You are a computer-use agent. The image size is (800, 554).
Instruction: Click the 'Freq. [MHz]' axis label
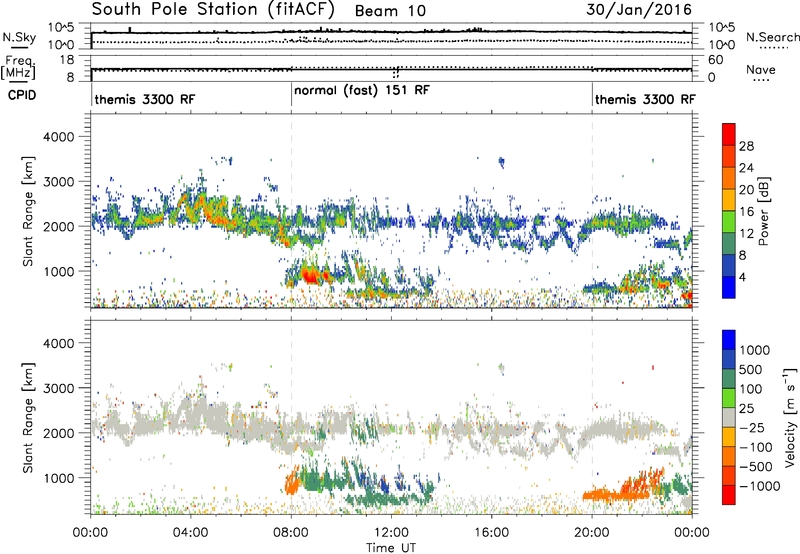(x=18, y=67)
